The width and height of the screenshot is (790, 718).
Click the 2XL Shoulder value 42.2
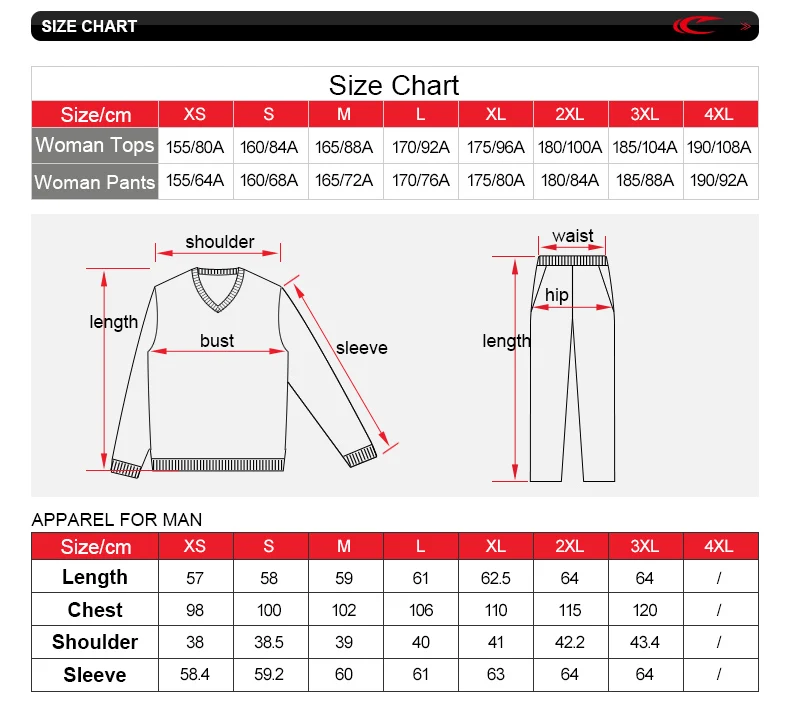[570, 642]
